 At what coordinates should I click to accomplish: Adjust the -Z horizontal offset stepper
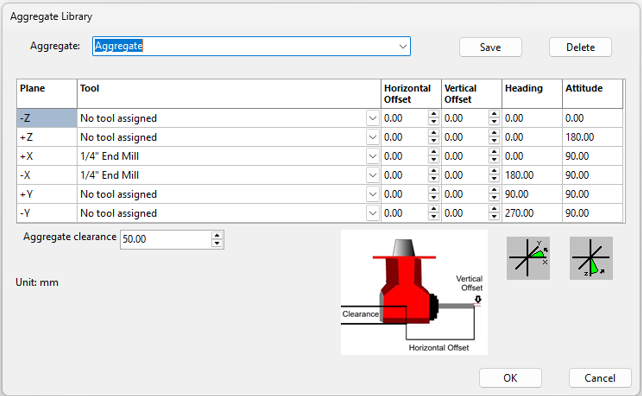434,118
